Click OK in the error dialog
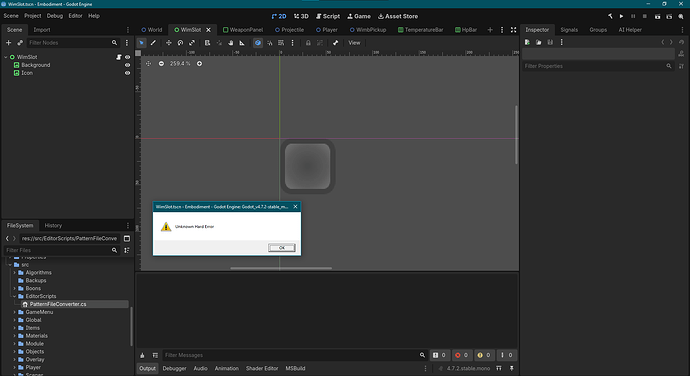 pos(282,247)
